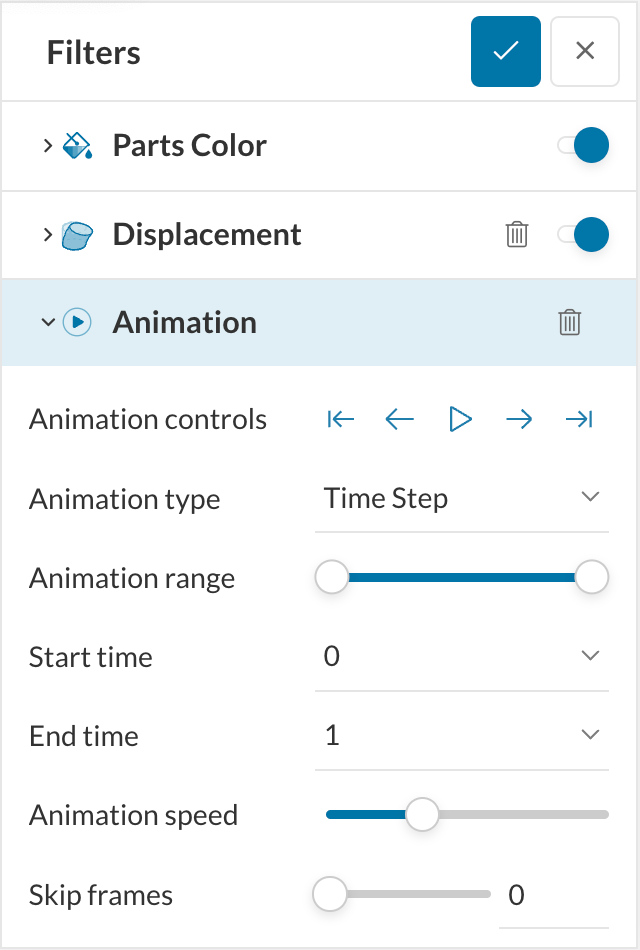
Task: Click the Animation speed slider handle
Action: pos(422,815)
